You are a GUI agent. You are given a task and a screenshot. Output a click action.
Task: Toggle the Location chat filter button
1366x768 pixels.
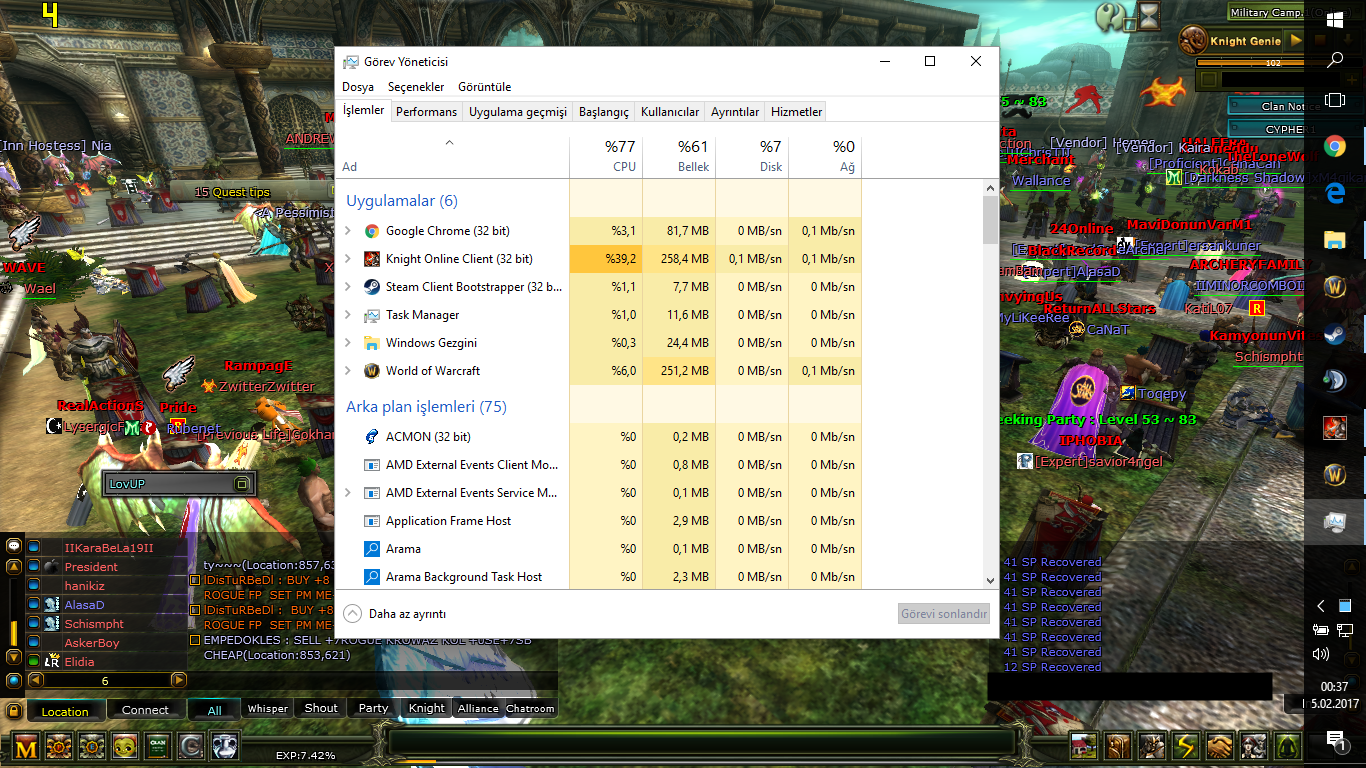click(x=65, y=711)
